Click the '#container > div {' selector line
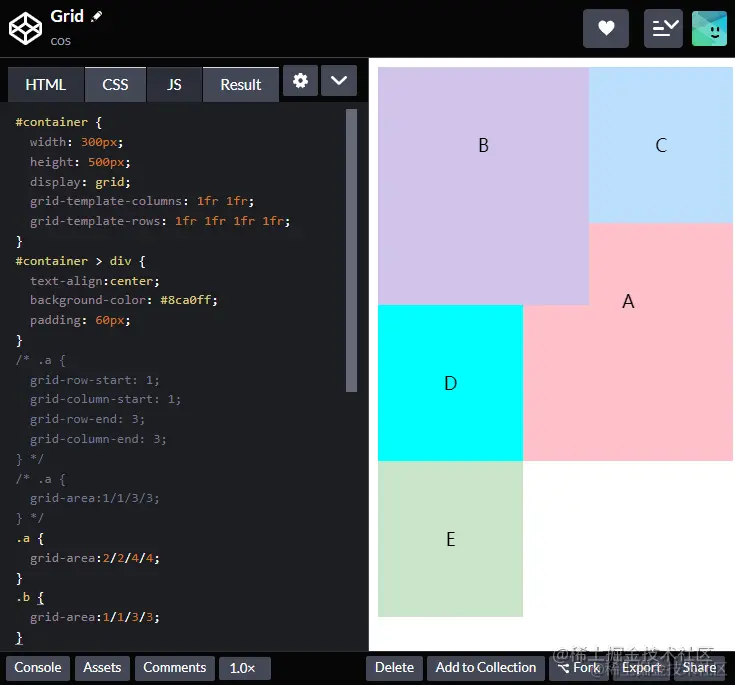This screenshot has width=735, height=685. click(80, 261)
